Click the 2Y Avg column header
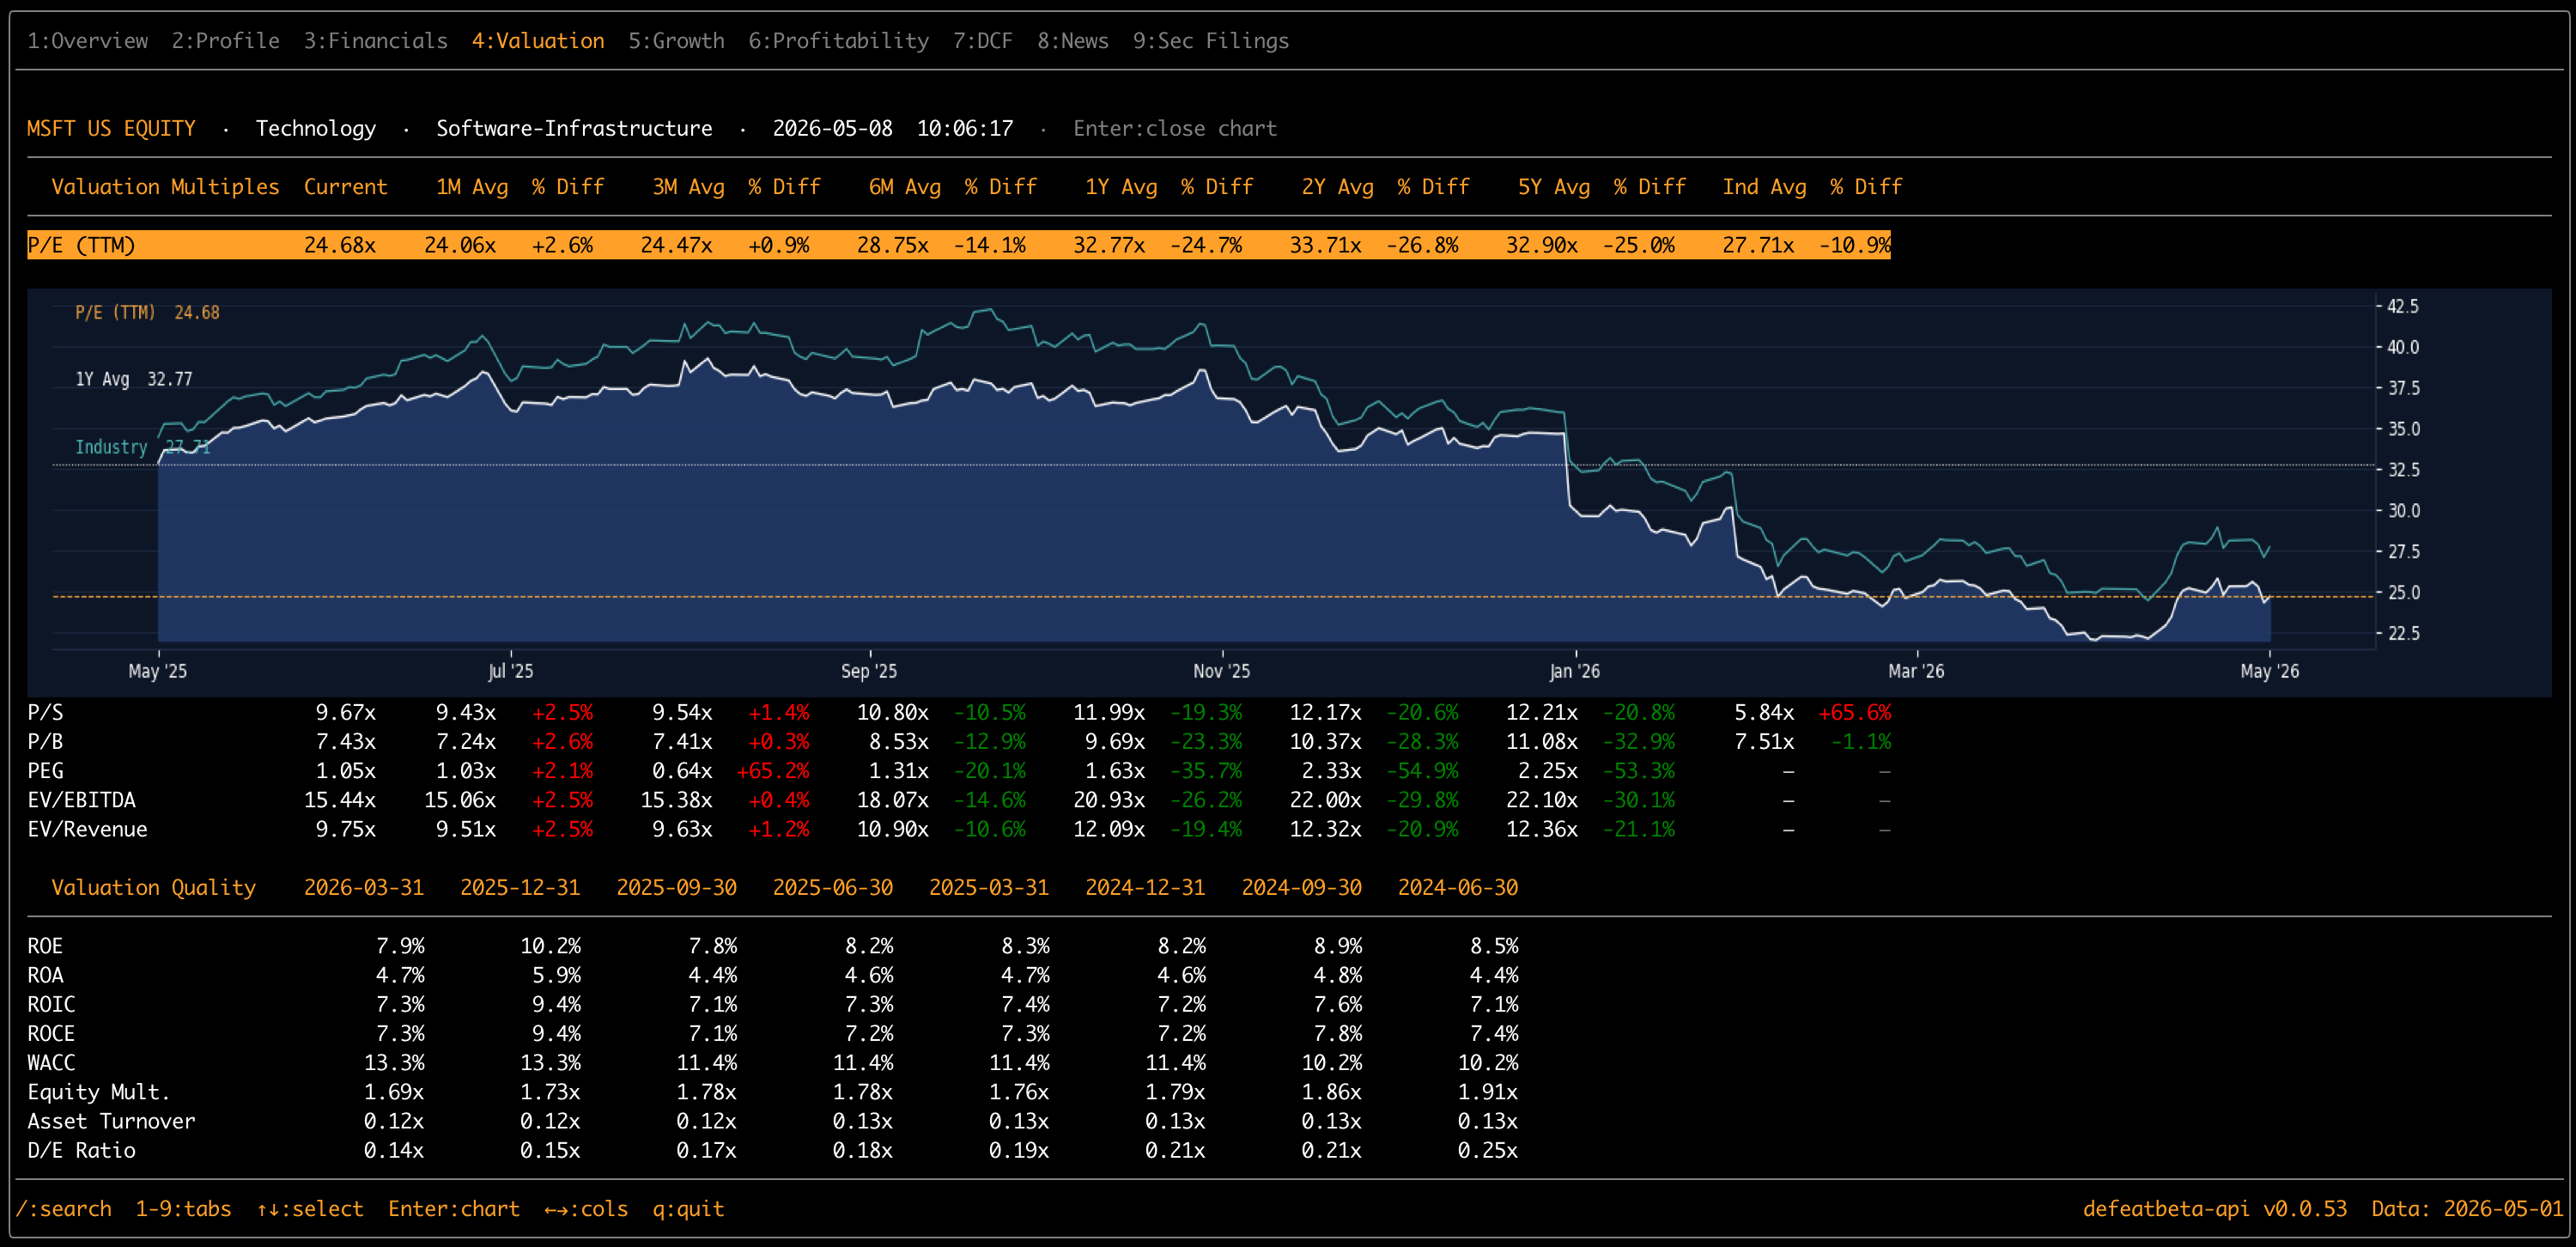This screenshot has height=1247, width=2576. [x=1337, y=187]
